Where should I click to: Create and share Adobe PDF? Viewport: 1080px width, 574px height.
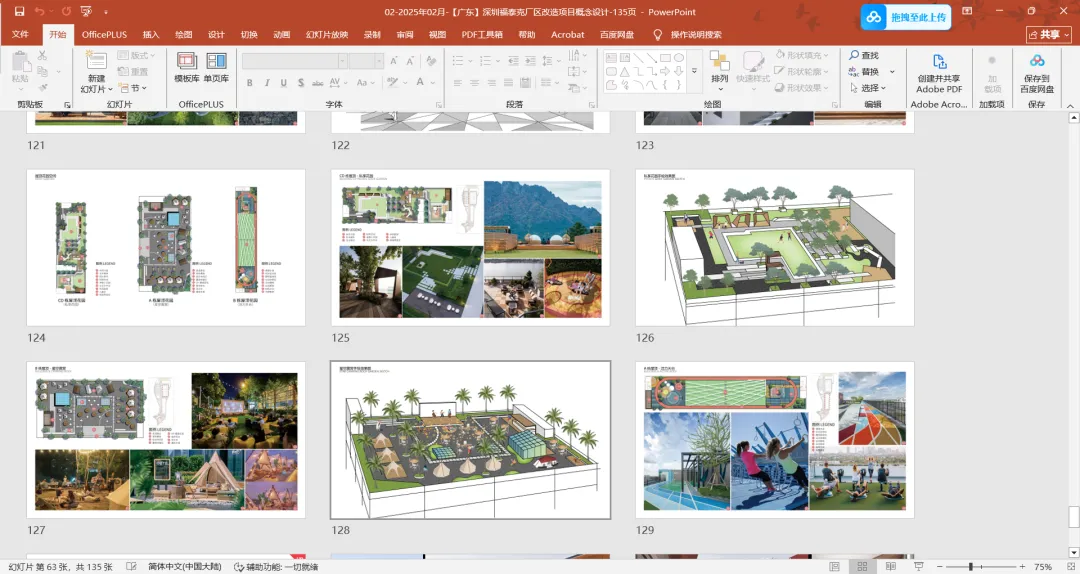point(939,73)
